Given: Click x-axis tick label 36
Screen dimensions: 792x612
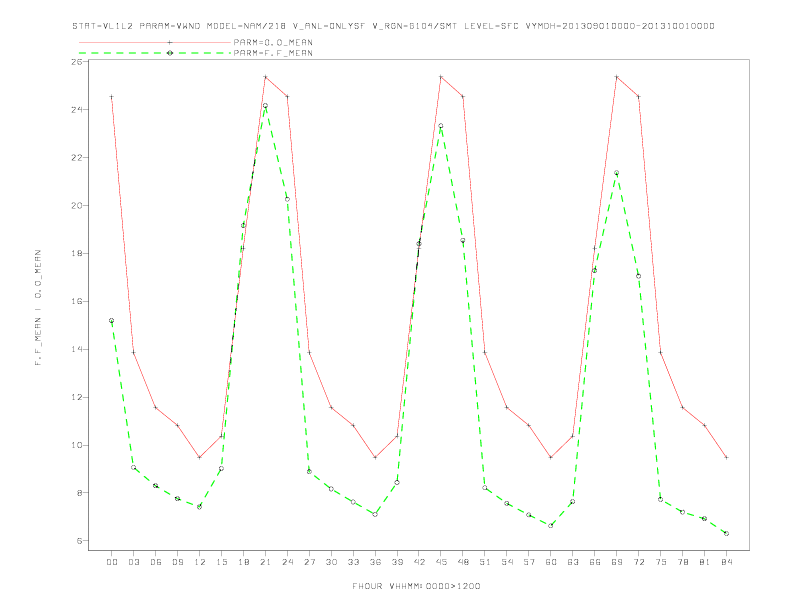Looking at the screenshot, I should [x=375, y=562].
